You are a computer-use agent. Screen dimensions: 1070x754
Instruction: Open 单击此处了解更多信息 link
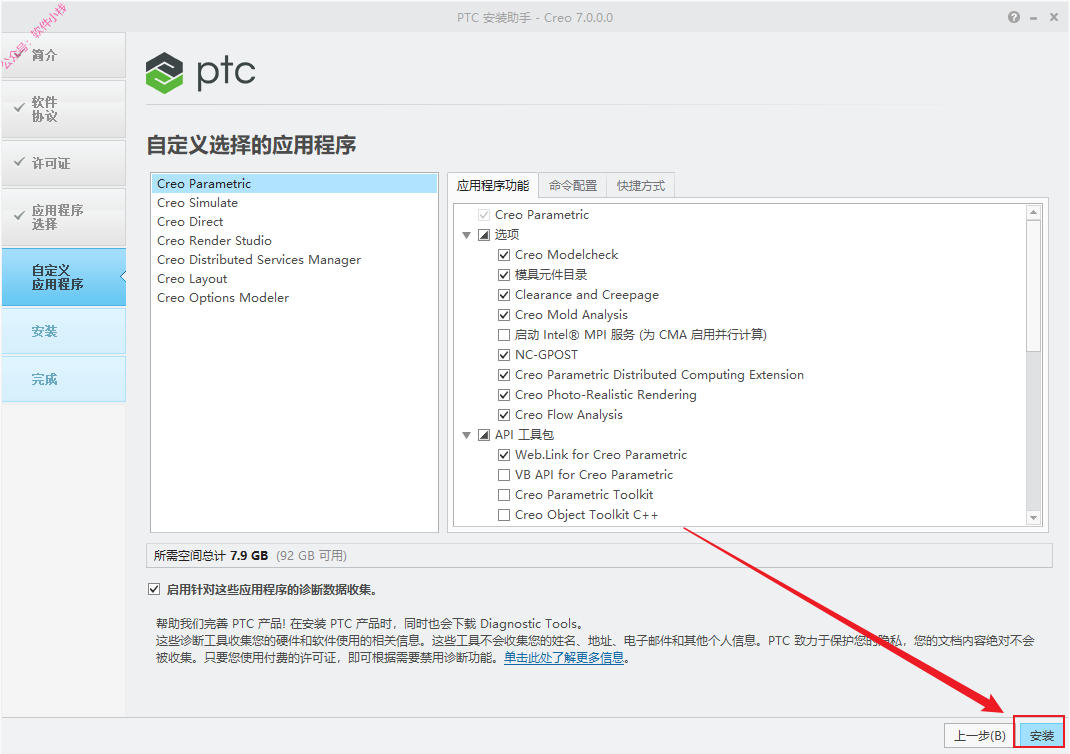pos(564,658)
